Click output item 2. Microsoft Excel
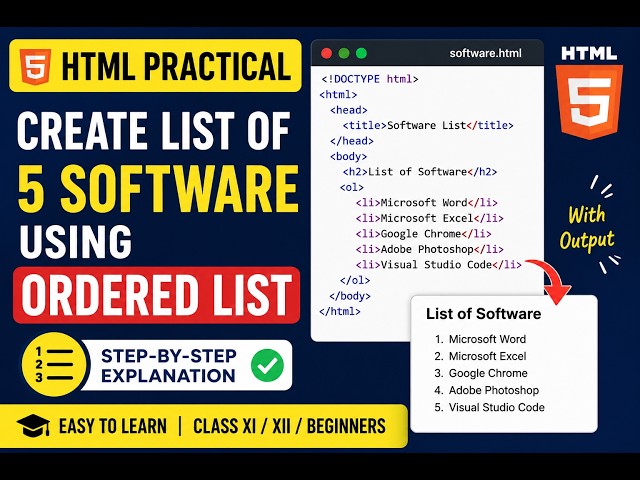 tap(480, 356)
